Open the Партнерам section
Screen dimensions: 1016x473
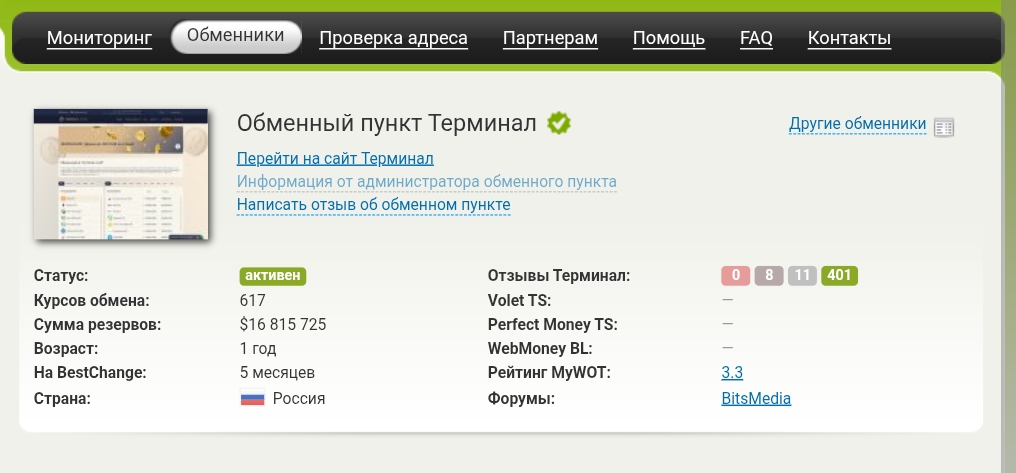pos(550,38)
